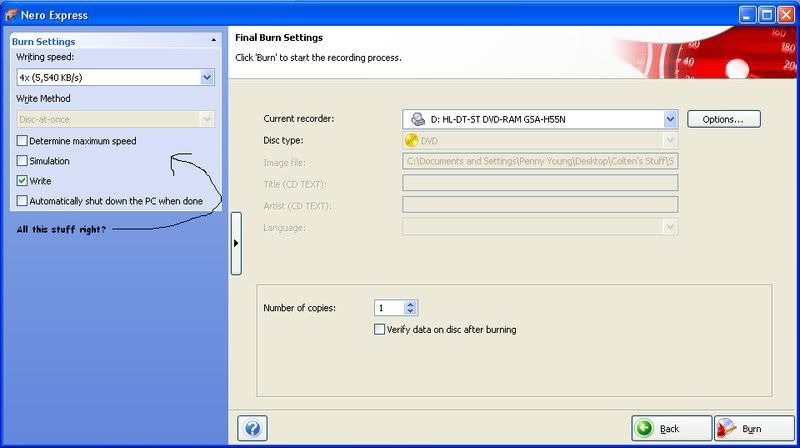The height and width of the screenshot is (448, 800).
Task: Uncheck the Write checkbox
Action: 22,181
